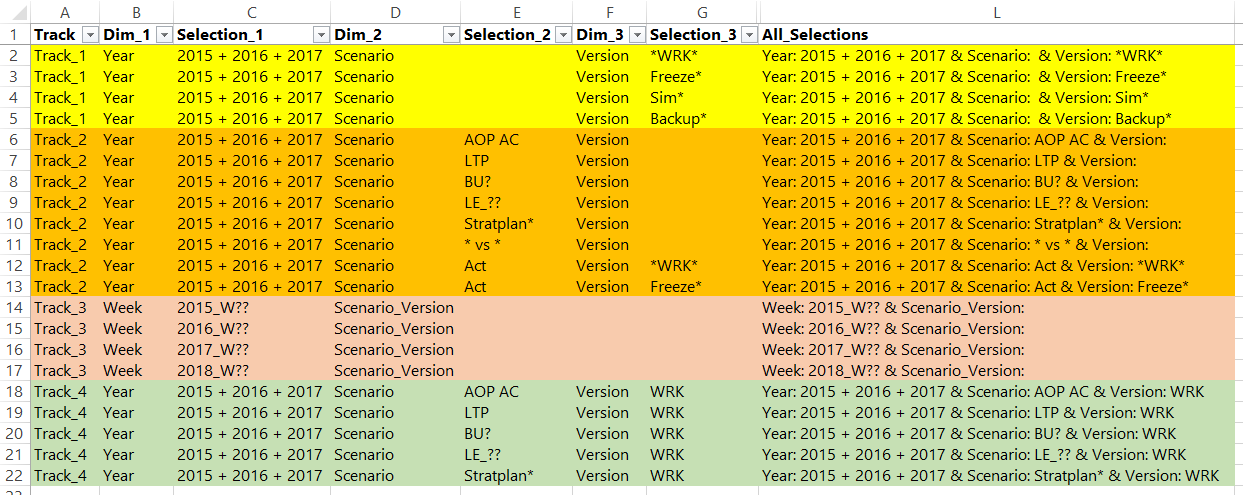Open the Dim_2 filter dropdown arrow
The image size is (1243, 495).
(451, 35)
